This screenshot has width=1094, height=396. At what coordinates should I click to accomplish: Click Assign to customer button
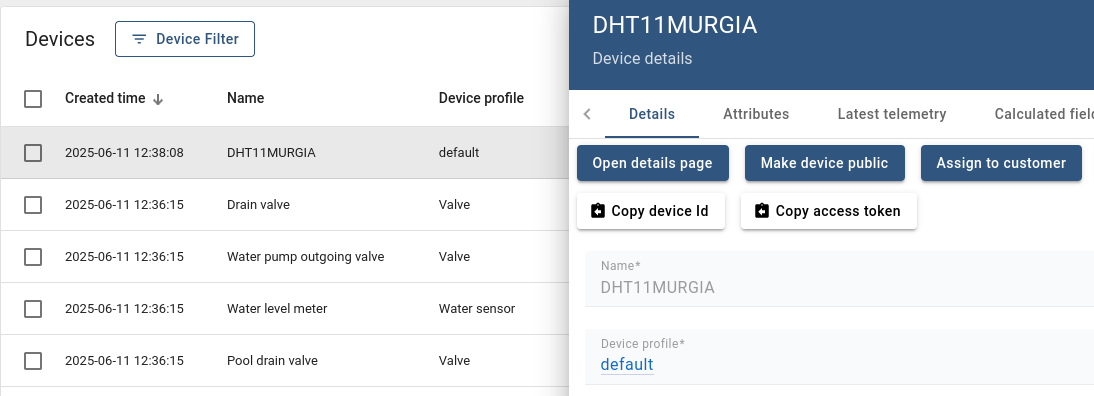pos(1001,163)
